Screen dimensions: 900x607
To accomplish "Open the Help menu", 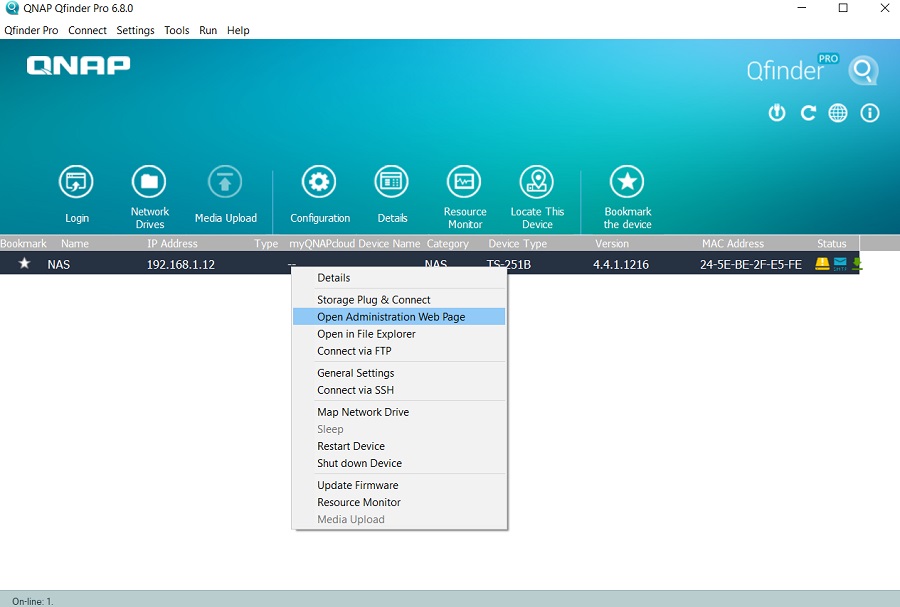I will [x=238, y=30].
